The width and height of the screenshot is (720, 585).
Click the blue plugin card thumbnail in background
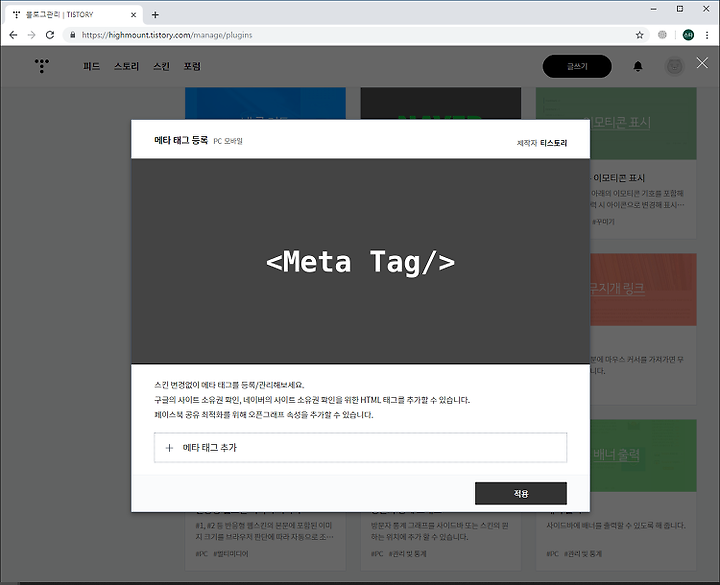click(x=265, y=103)
